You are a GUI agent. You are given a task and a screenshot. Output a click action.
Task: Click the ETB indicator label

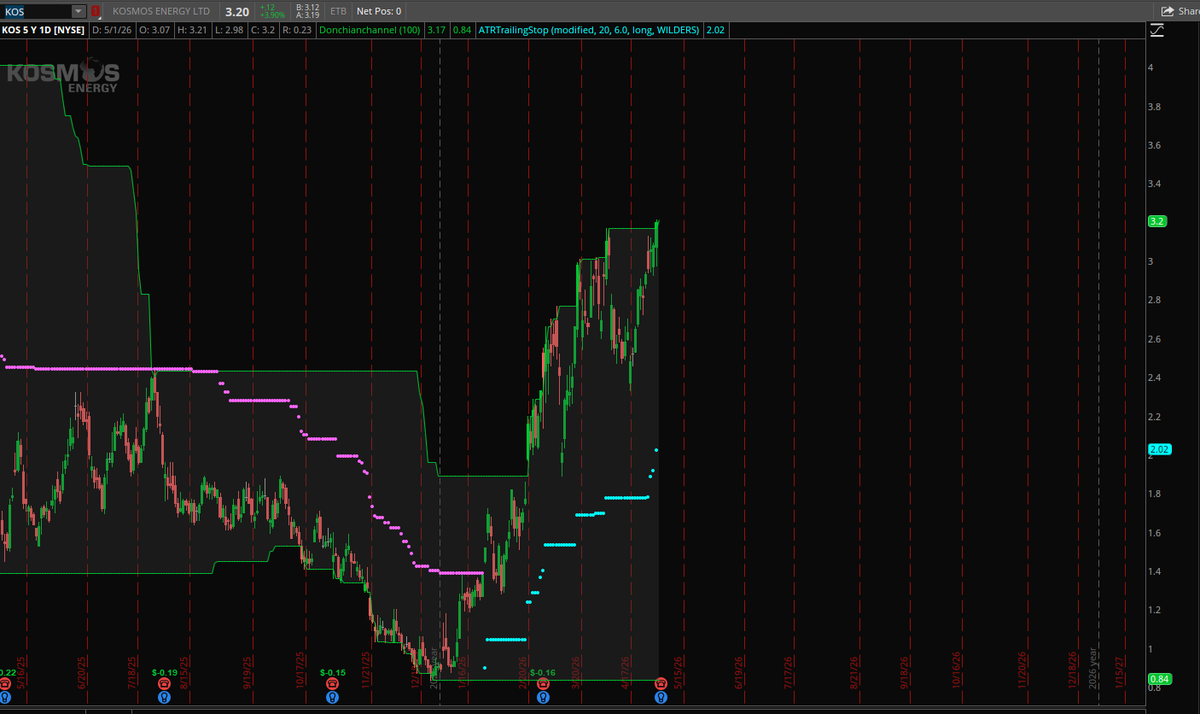[338, 11]
